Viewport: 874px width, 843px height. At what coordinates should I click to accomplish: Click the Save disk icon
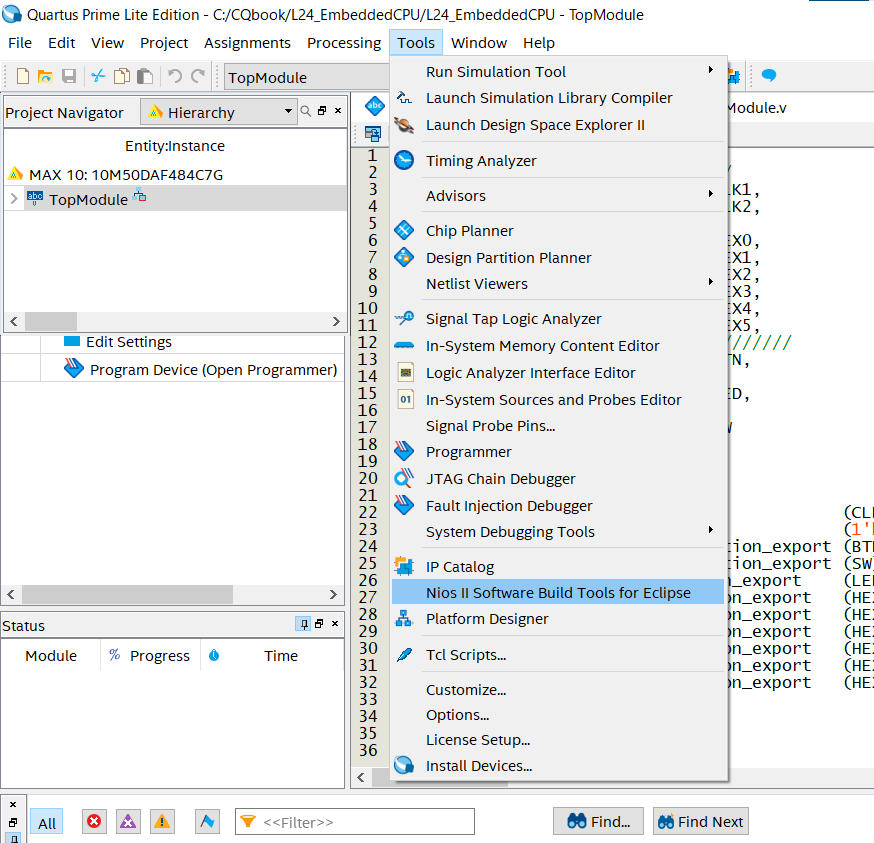click(69, 76)
